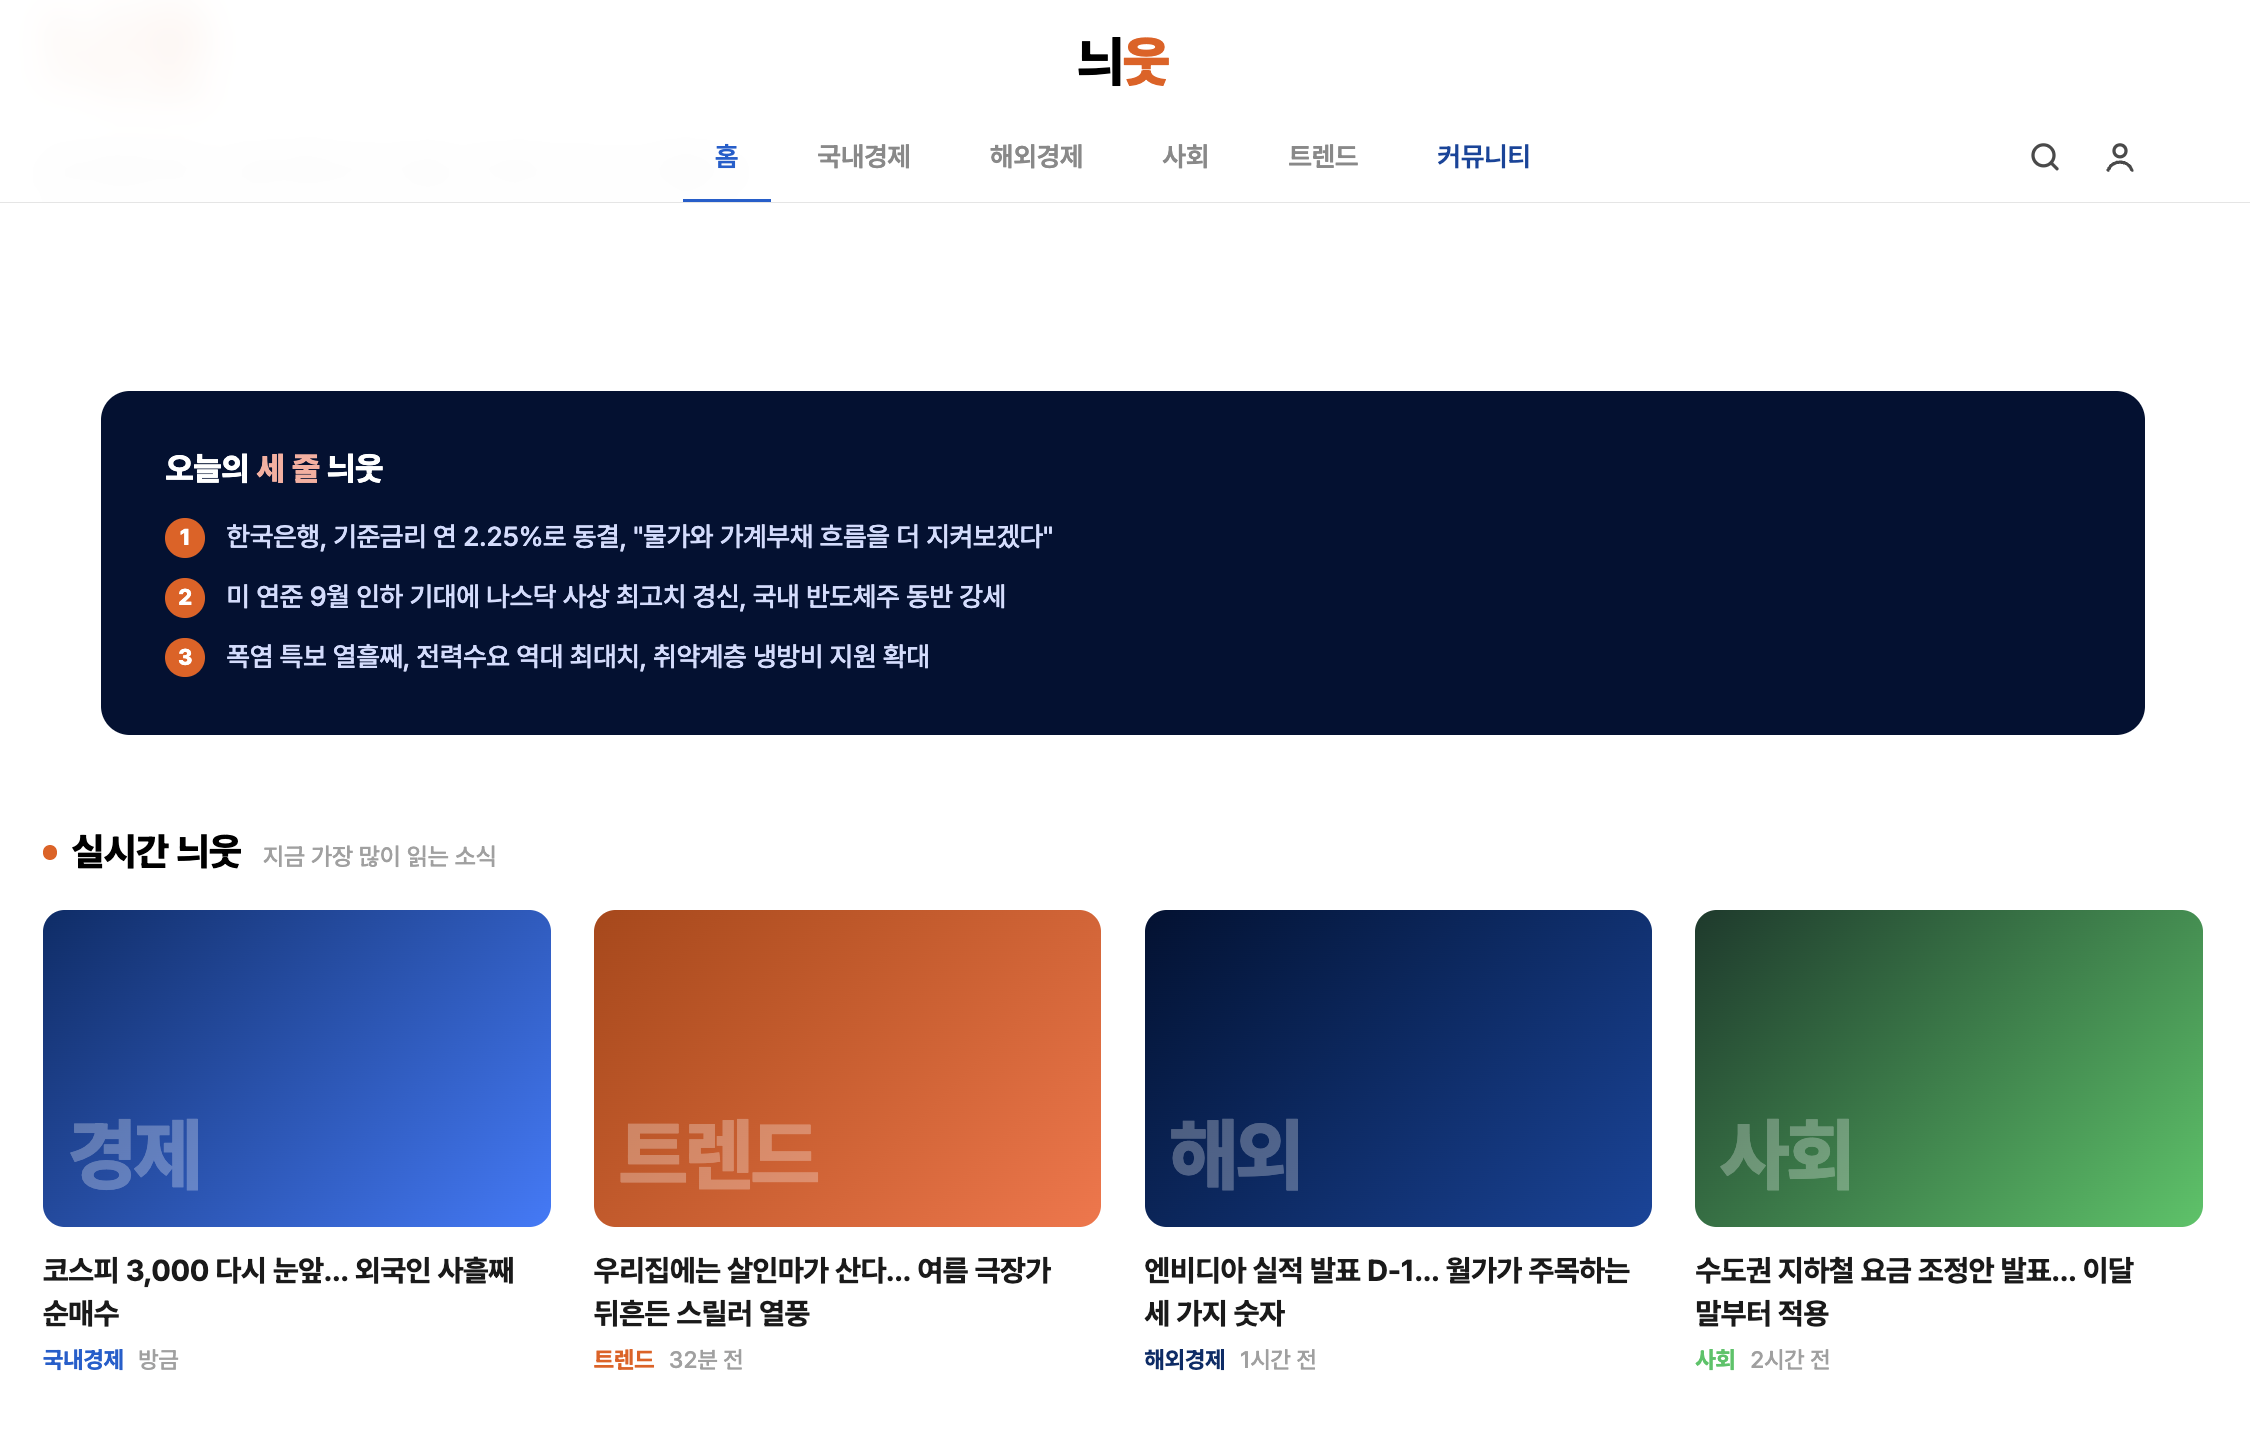Open headline about 나스닥 사상 최고치 경신

point(615,597)
